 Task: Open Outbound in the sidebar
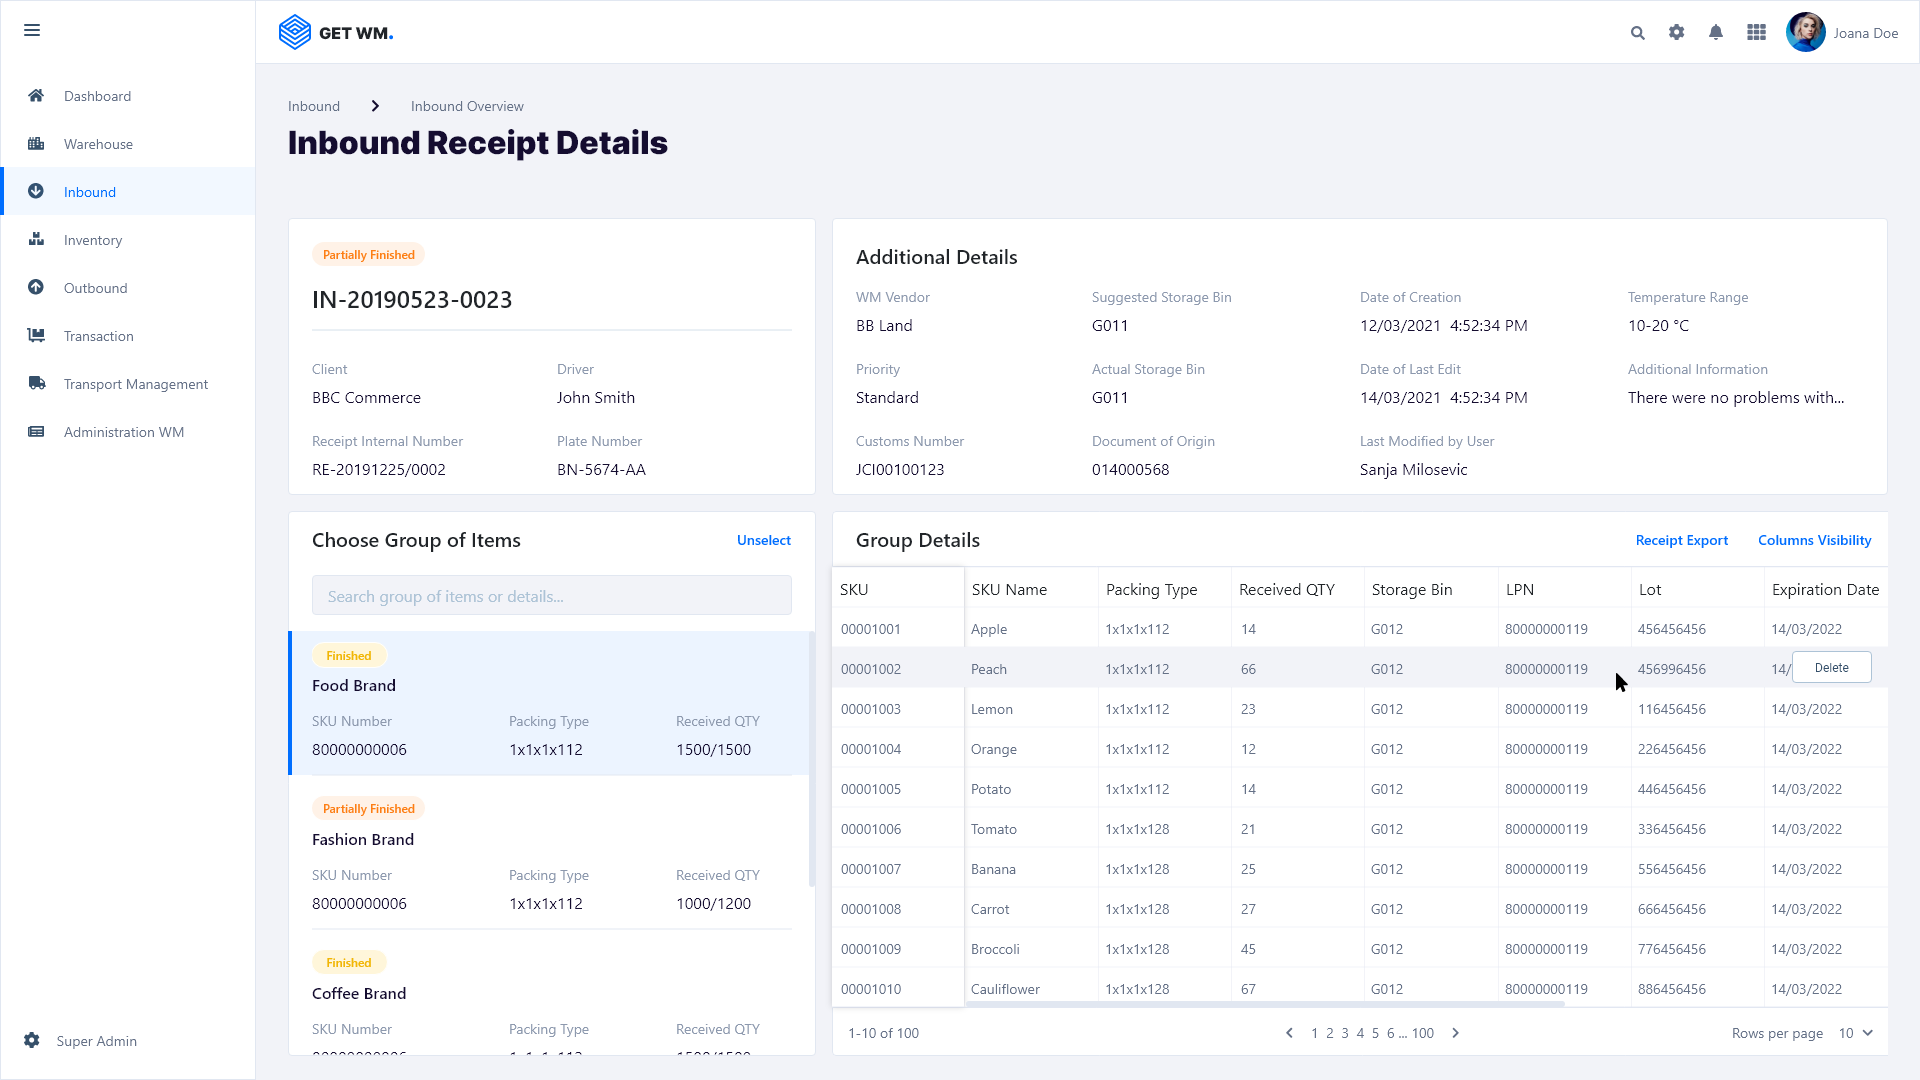[x=95, y=288]
